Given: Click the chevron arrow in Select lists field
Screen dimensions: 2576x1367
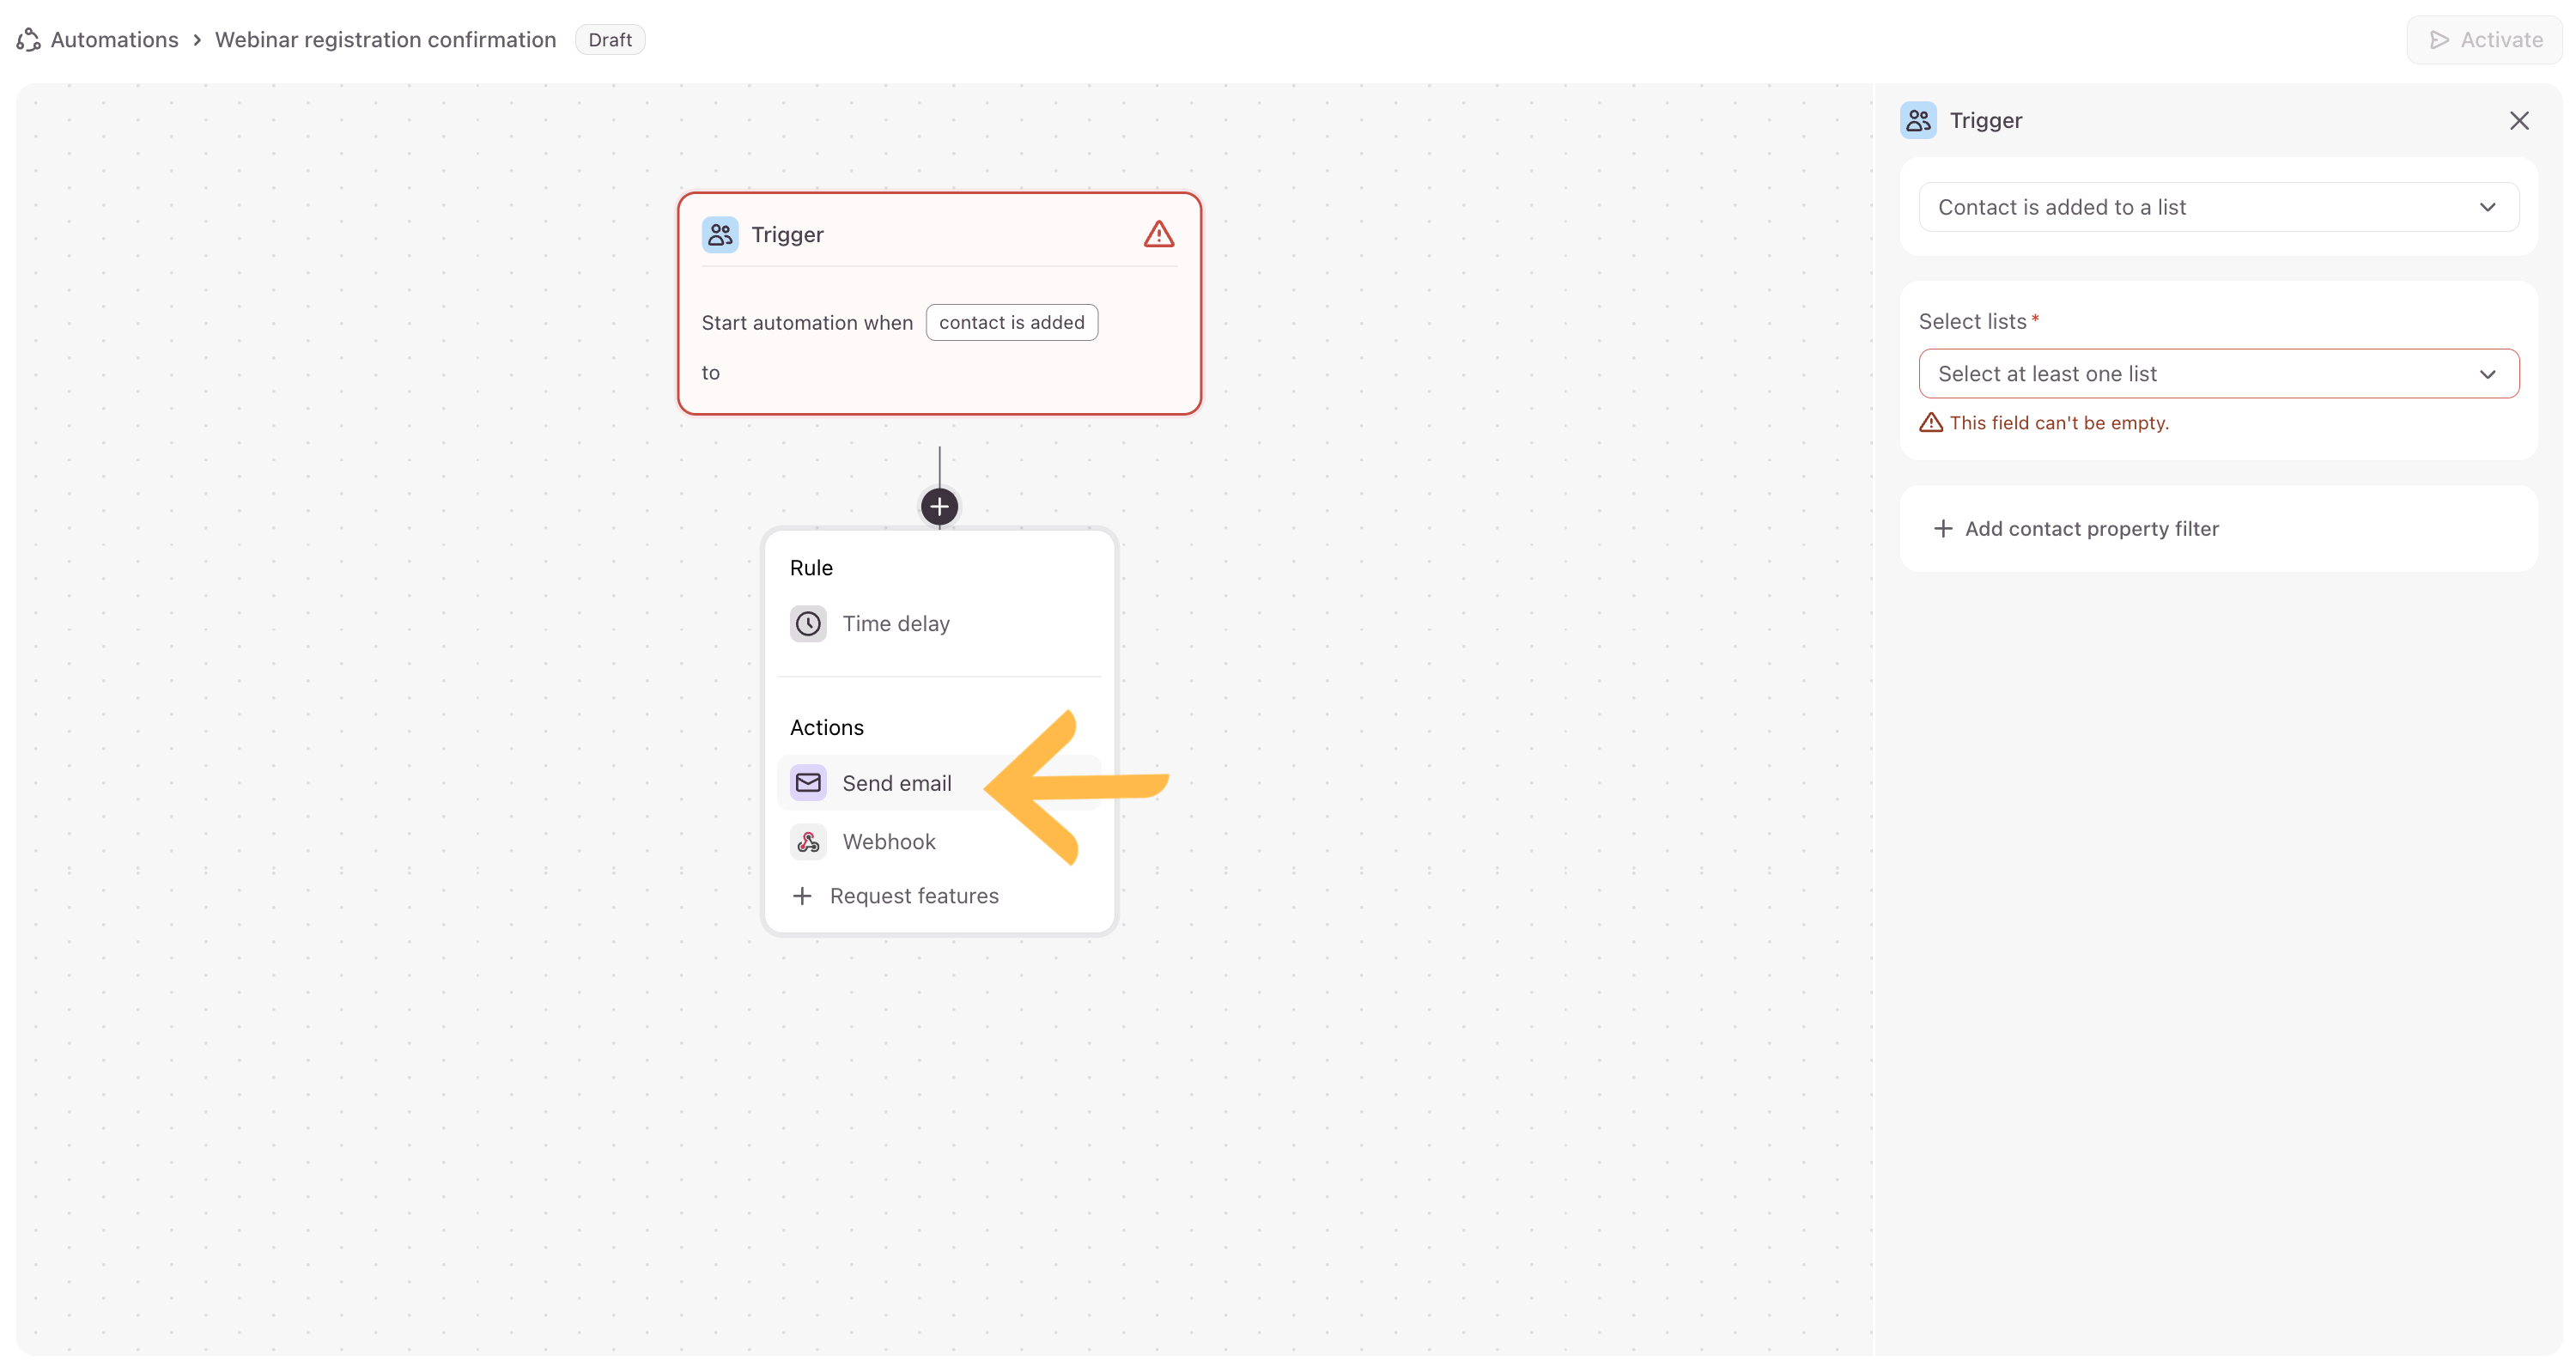Looking at the screenshot, I should click(2487, 374).
